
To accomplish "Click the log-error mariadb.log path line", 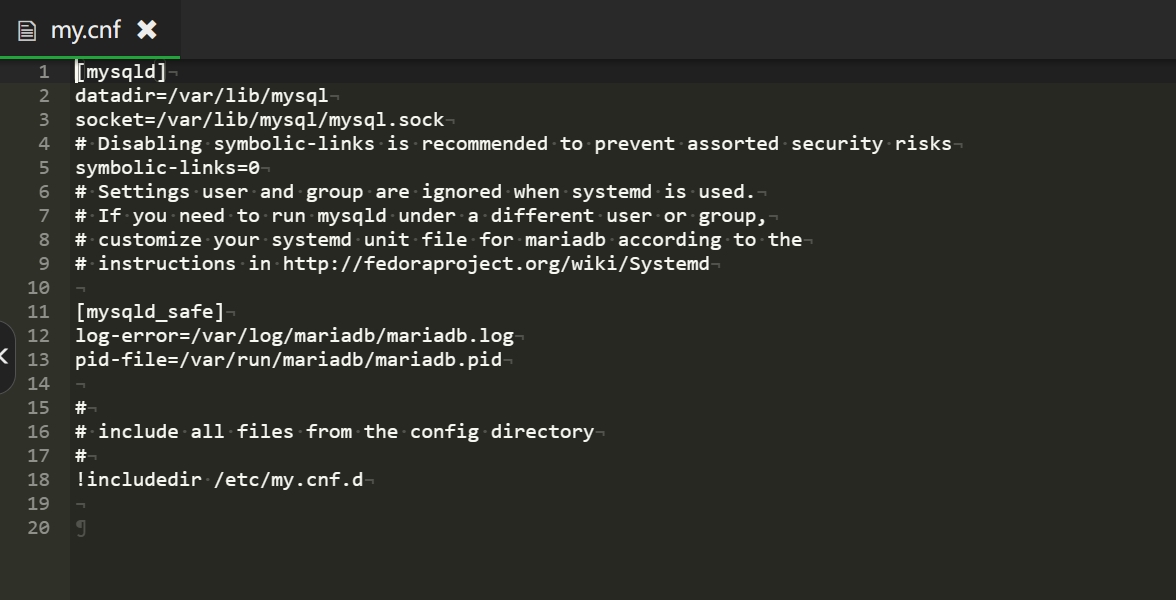I will coord(295,336).
